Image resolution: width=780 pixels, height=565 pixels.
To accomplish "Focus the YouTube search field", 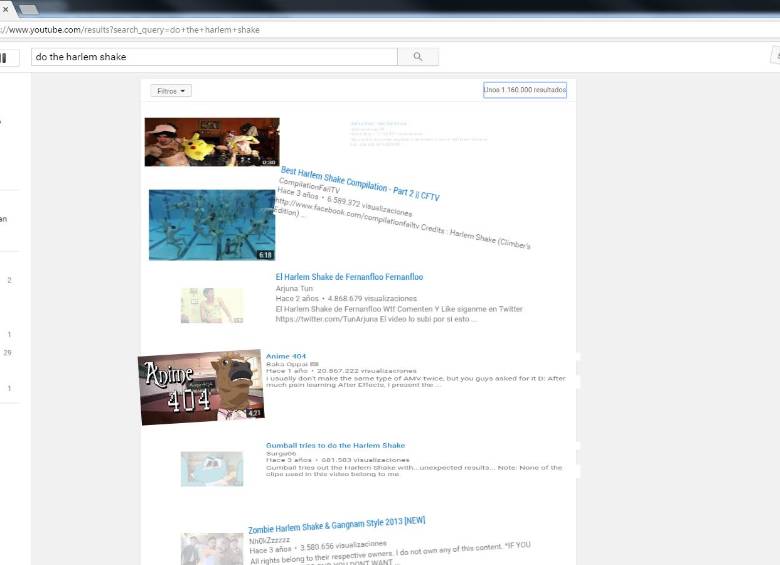I will (x=214, y=57).
